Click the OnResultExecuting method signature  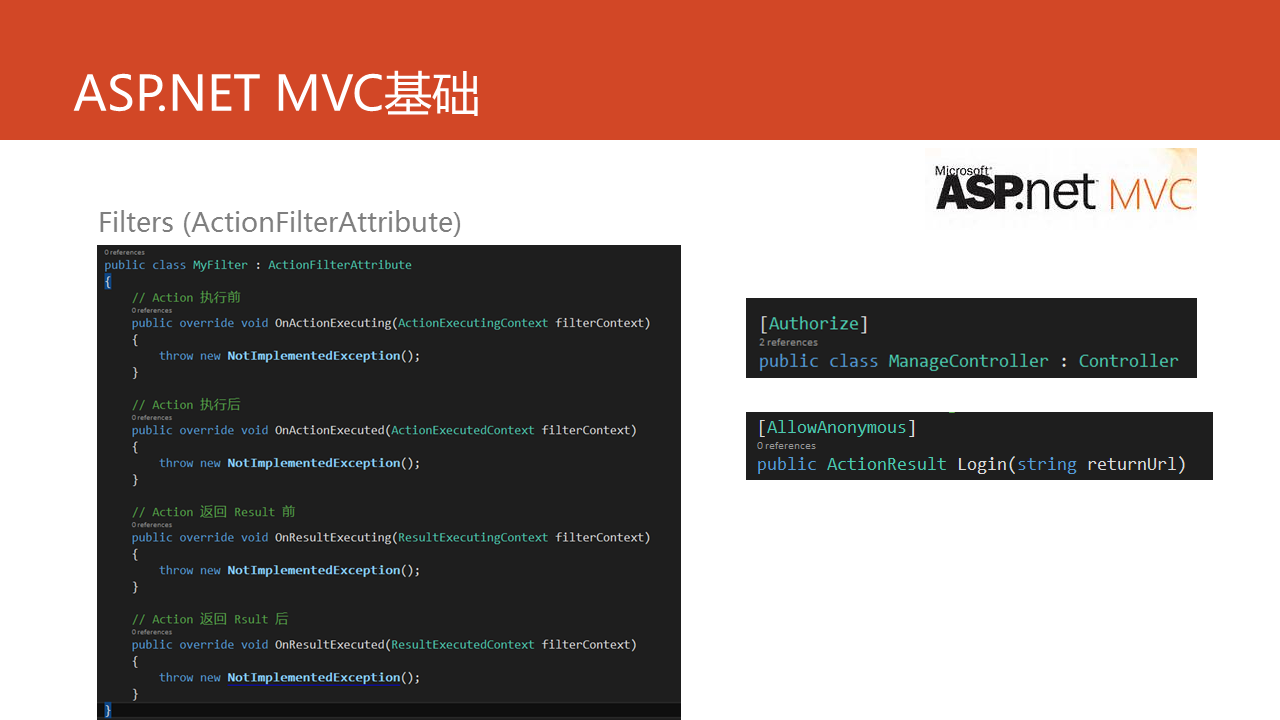pos(391,537)
